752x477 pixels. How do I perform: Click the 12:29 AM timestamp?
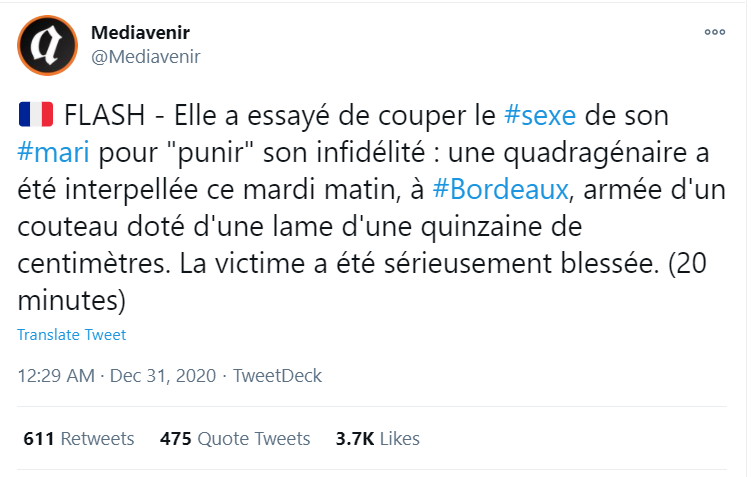(57, 376)
